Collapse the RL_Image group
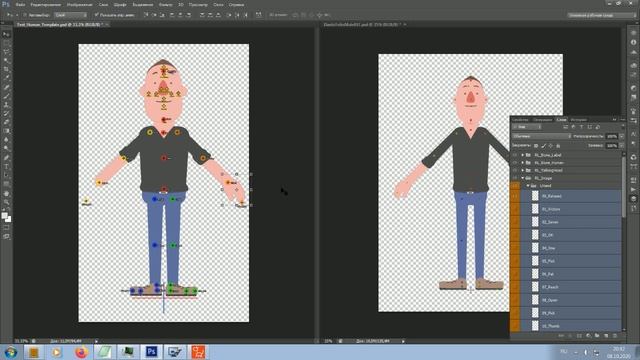This screenshot has height=360, width=640. [523, 178]
